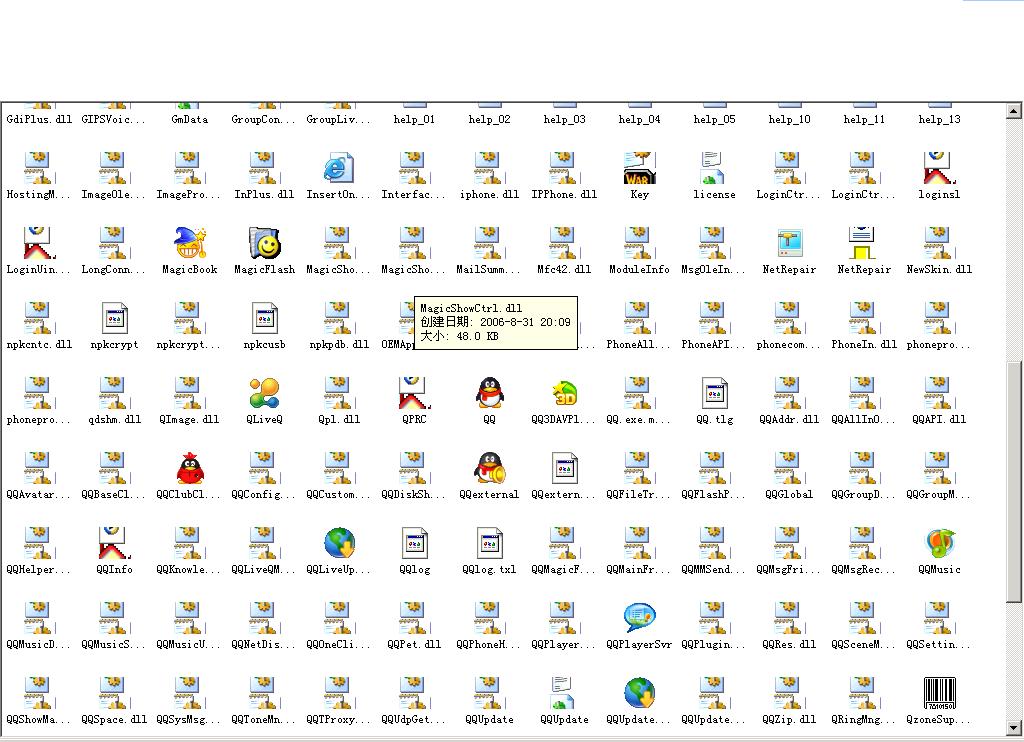The image size is (1024, 742).
Task: Launch the QQ penguin application
Action: (x=489, y=393)
